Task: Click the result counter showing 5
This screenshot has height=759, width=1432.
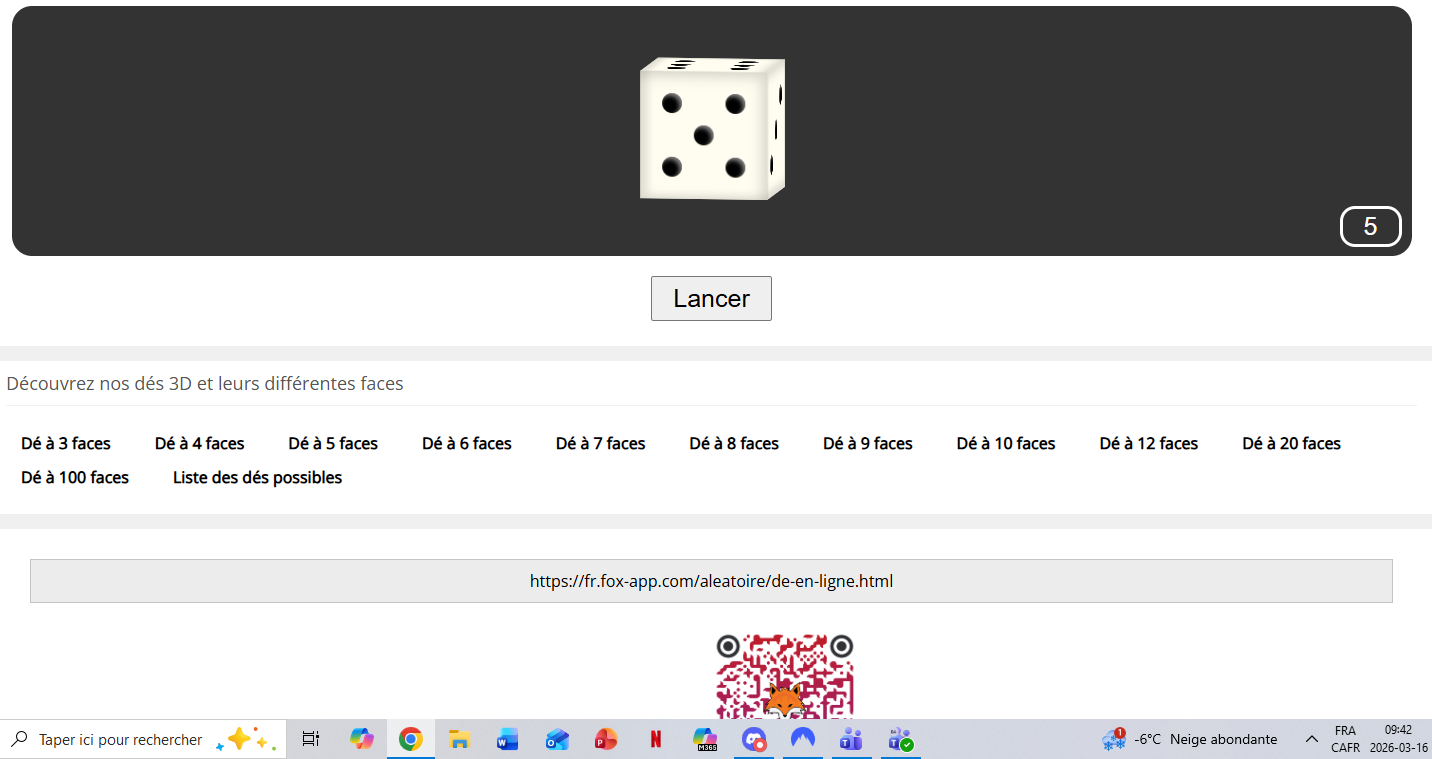Action: pyautogui.click(x=1370, y=226)
